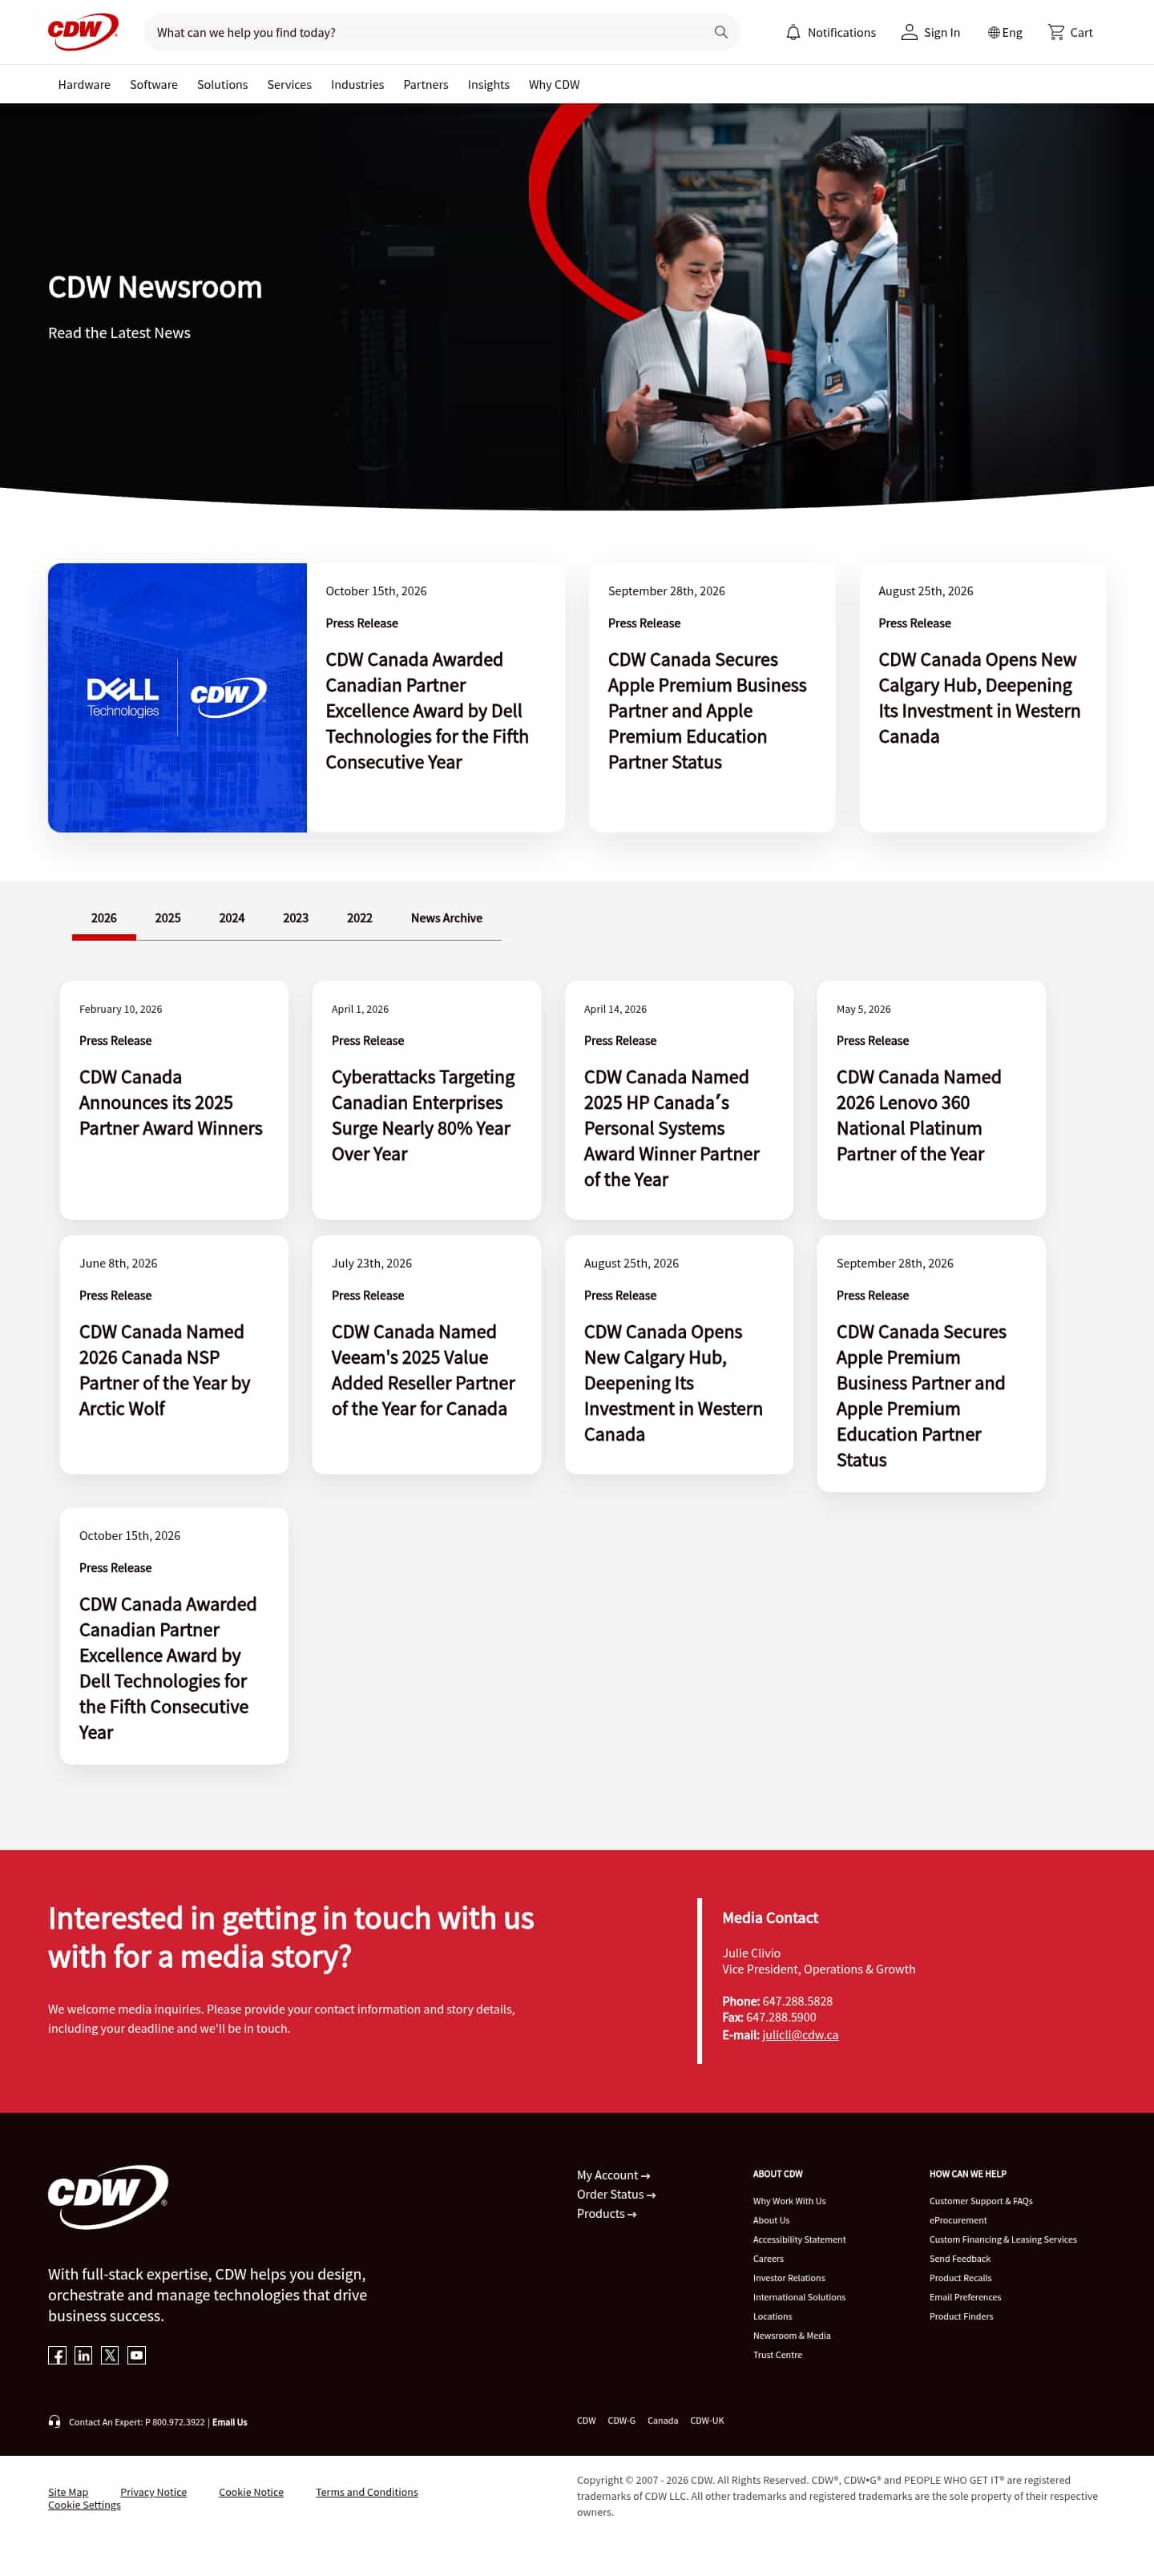Switch to the 2025 news tab
The width and height of the screenshot is (1154, 2576).
click(x=168, y=918)
